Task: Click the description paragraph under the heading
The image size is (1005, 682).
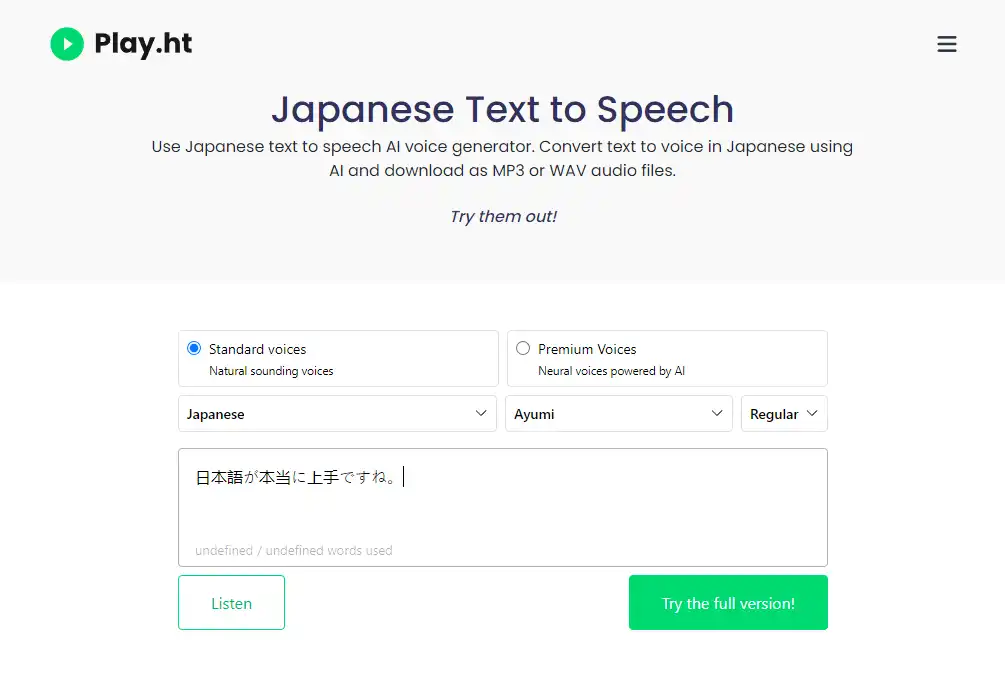Action: tap(502, 158)
